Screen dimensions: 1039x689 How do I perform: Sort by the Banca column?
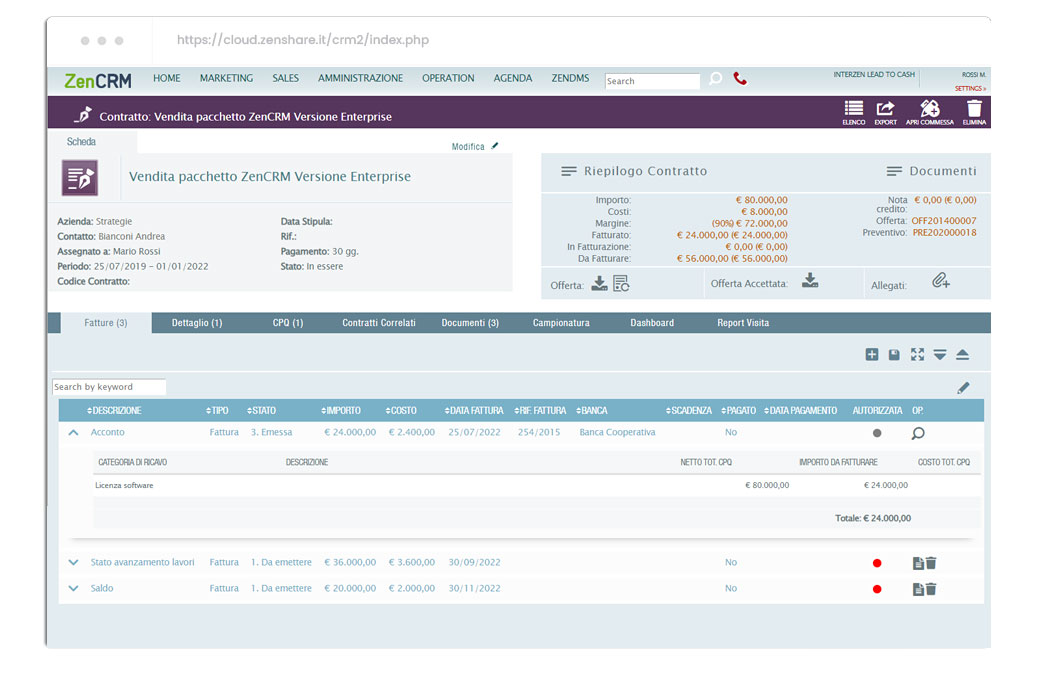(x=592, y=411)
